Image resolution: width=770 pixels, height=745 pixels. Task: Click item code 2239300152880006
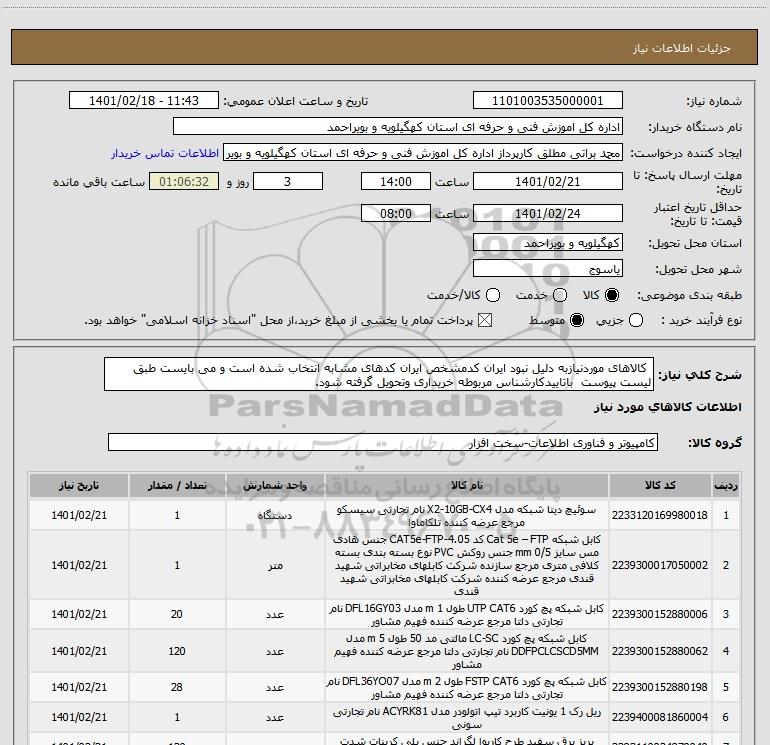tap(660, 614)
